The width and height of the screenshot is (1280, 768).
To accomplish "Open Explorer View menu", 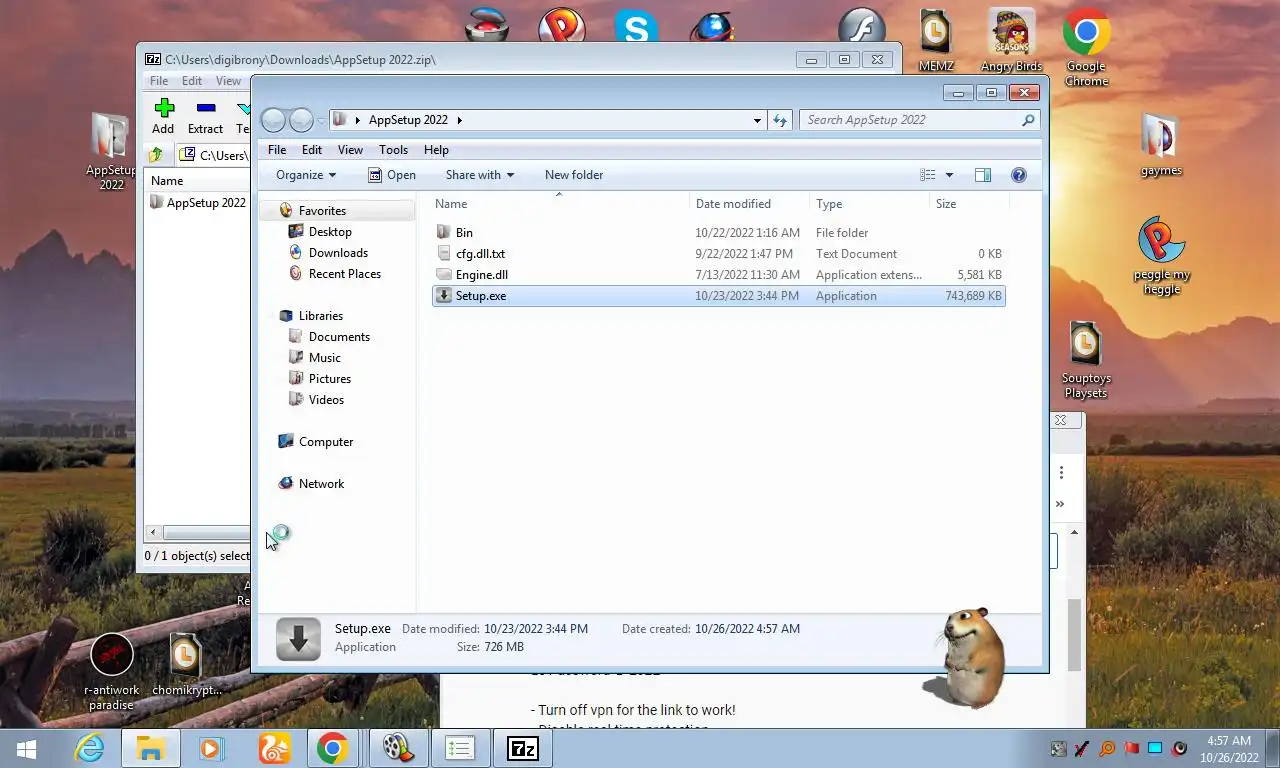I will (x=350, y=150).
